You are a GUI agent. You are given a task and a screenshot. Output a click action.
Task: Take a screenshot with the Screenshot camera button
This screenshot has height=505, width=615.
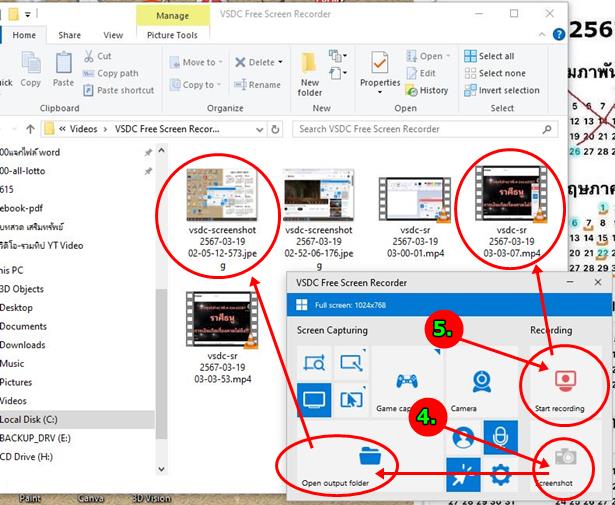[565, 457]
